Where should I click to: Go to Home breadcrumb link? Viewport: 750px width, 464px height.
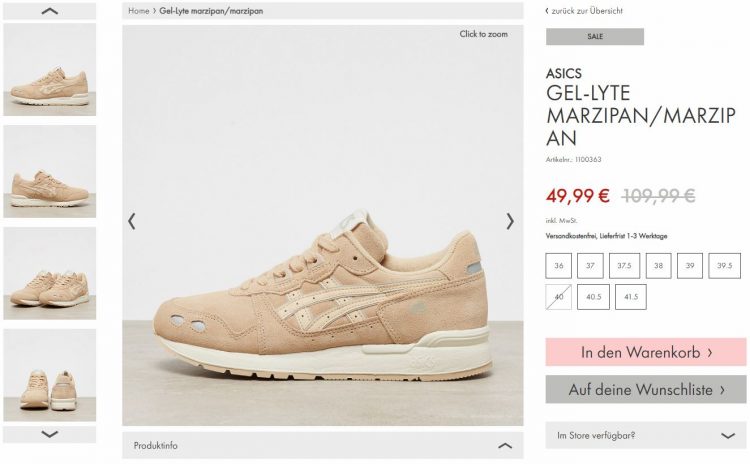coord(139,11)
